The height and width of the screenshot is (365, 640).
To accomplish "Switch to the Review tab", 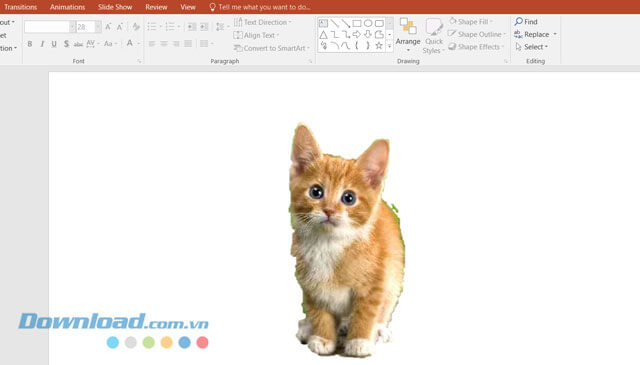I will (156, 7).
